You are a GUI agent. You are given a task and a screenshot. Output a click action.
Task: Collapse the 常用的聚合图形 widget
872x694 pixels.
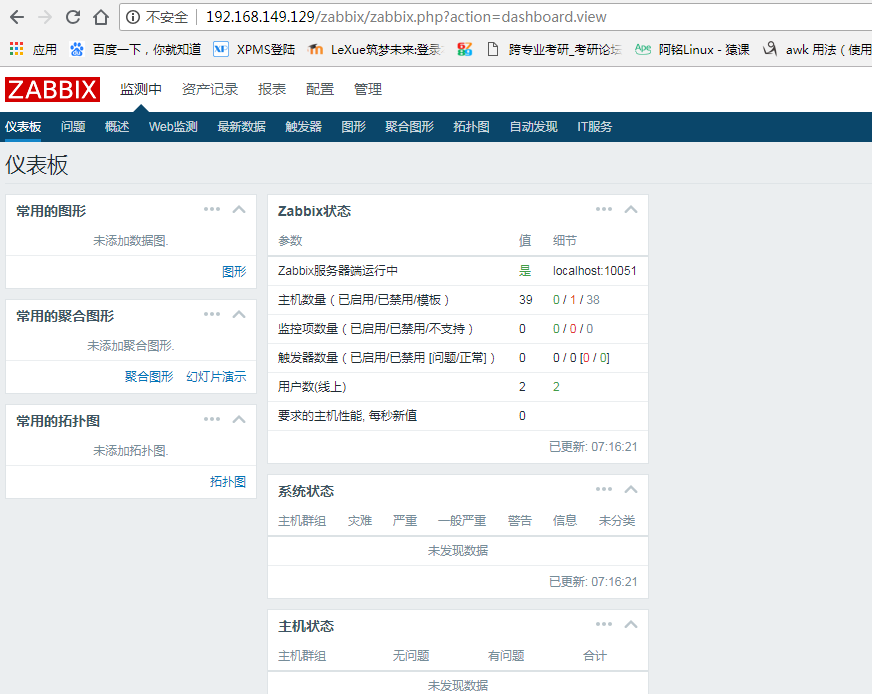[x=239, y=315]
